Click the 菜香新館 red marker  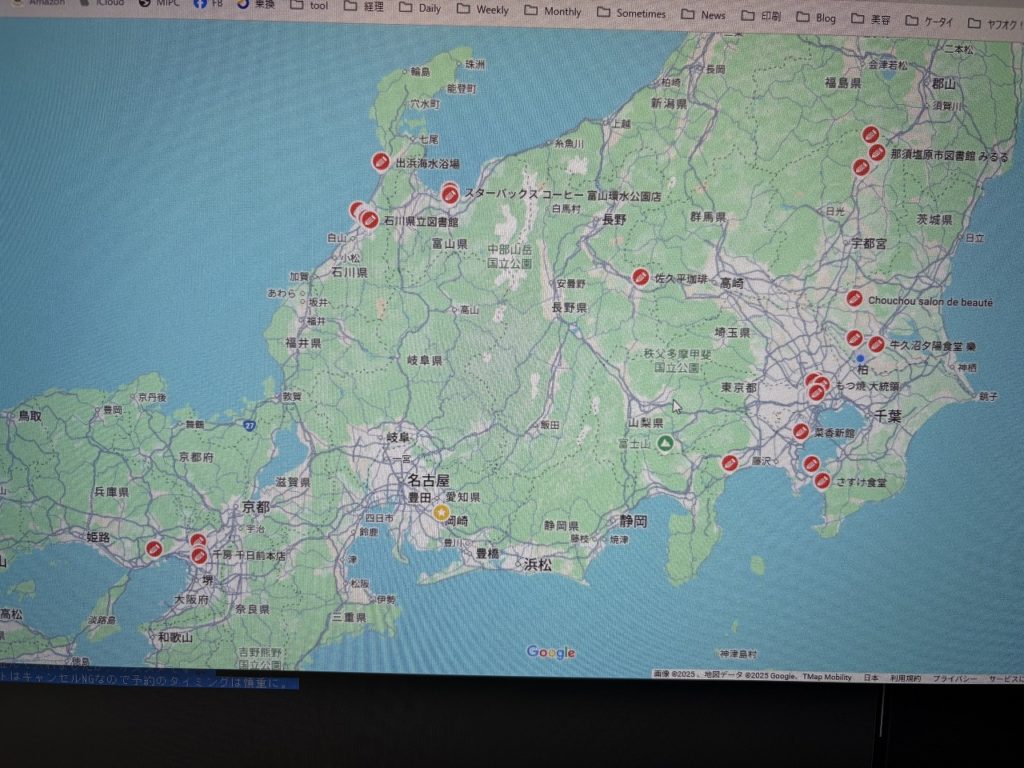[x=801, y=431]
